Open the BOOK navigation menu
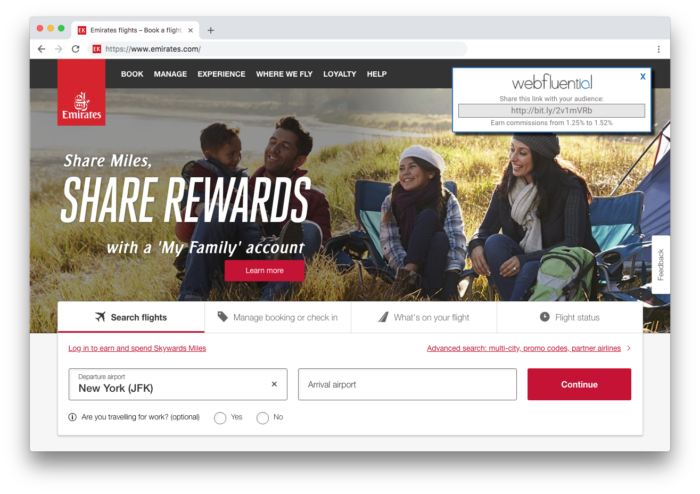This screenshot has width=700, height=494. [132, 74]
